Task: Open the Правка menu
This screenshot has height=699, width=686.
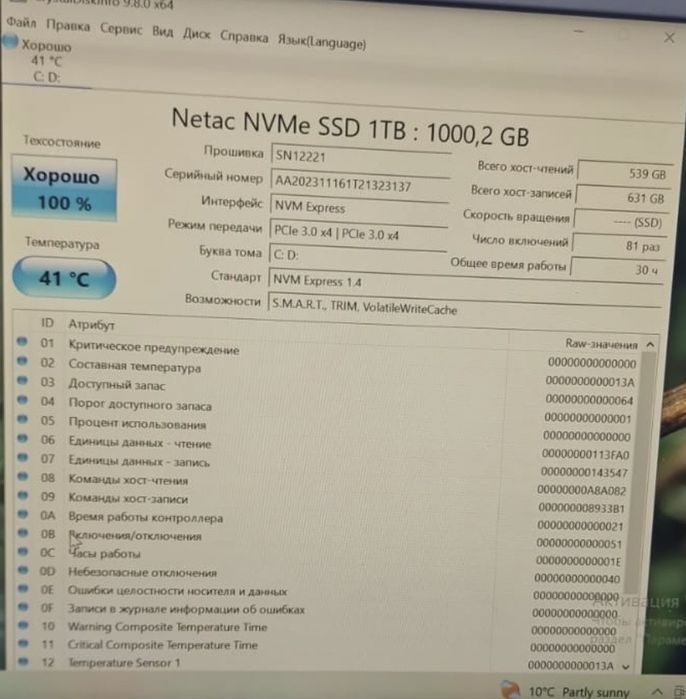Action: coord(68,26)
